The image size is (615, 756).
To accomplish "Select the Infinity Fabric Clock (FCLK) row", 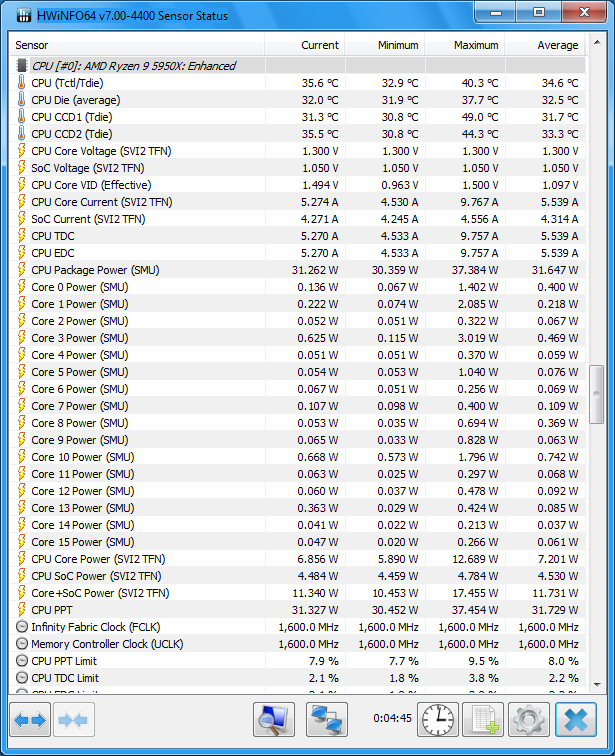I will coord(94,627).
